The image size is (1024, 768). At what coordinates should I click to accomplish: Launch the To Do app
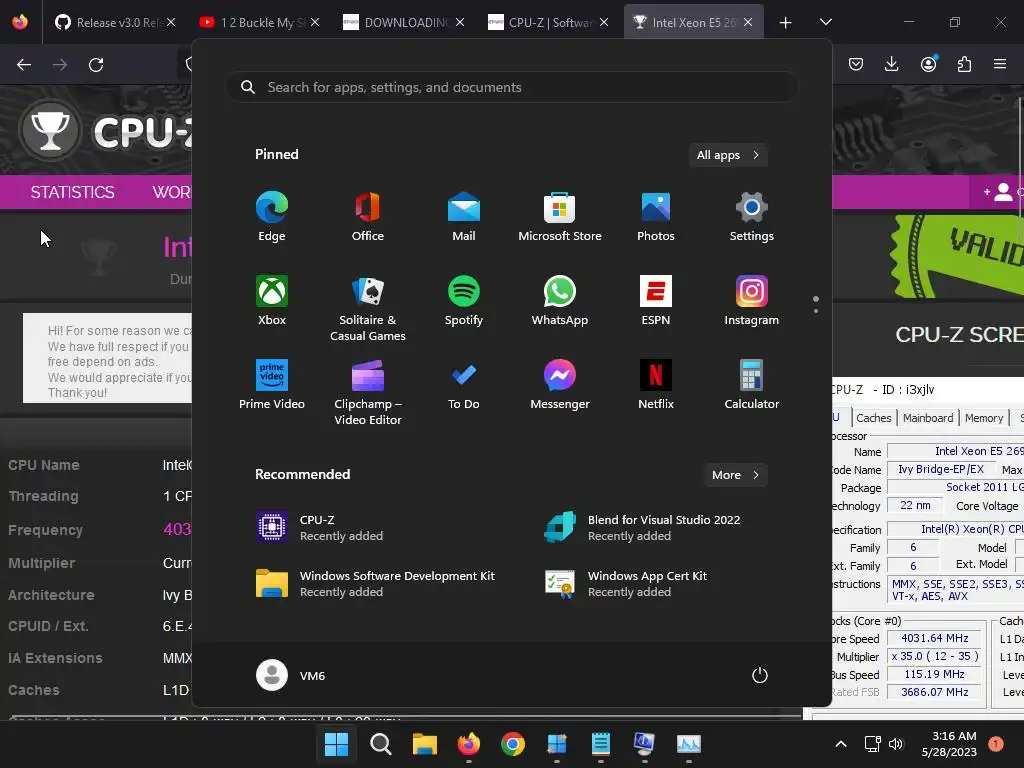click(464, 385)
